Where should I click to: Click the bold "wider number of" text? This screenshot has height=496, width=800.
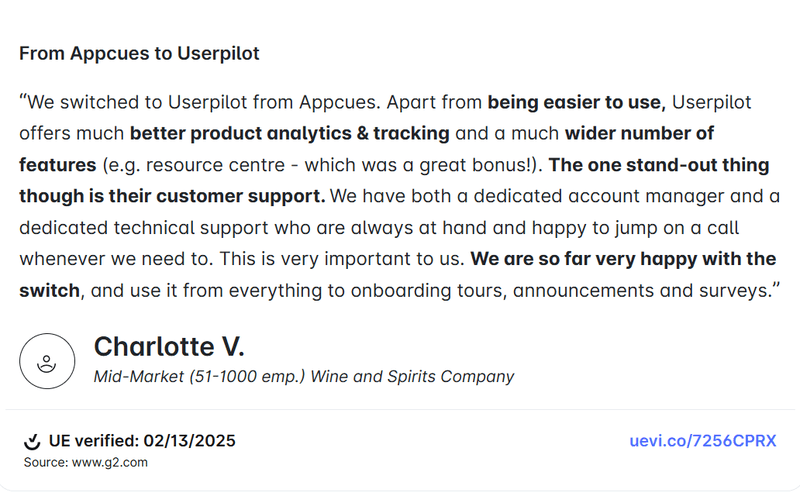(x=639, y=133)
